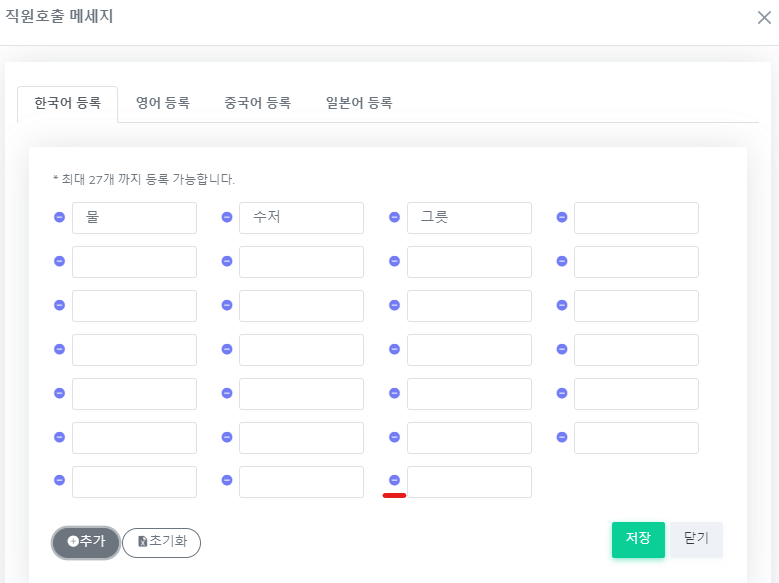The width and height of the screenshot is (779, 583).
Task: Click the input field containing '물'
Action: [x=134, y=218]
